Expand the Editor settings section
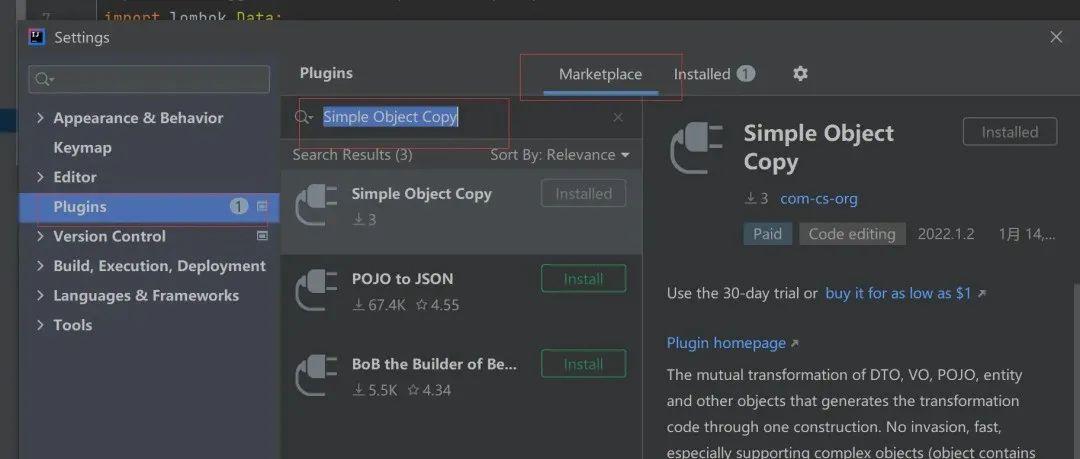Image resolution: width=1080 pixels, height=459 pixels. [x=41, y=177]
